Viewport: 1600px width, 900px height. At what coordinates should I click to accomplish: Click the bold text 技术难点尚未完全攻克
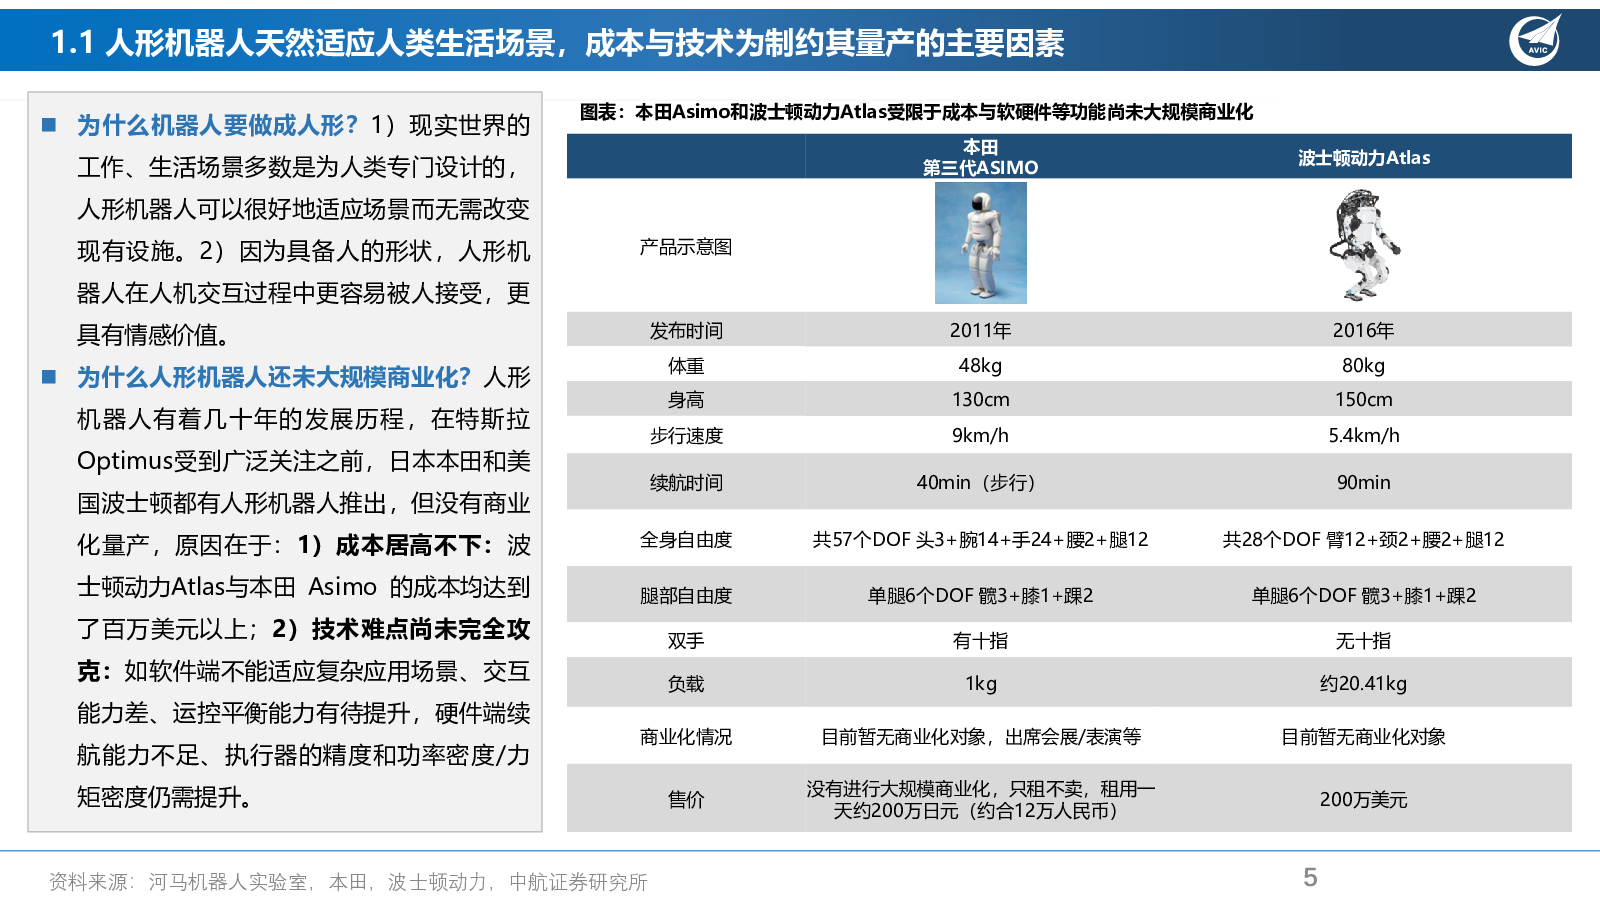(x=302, y=650)
